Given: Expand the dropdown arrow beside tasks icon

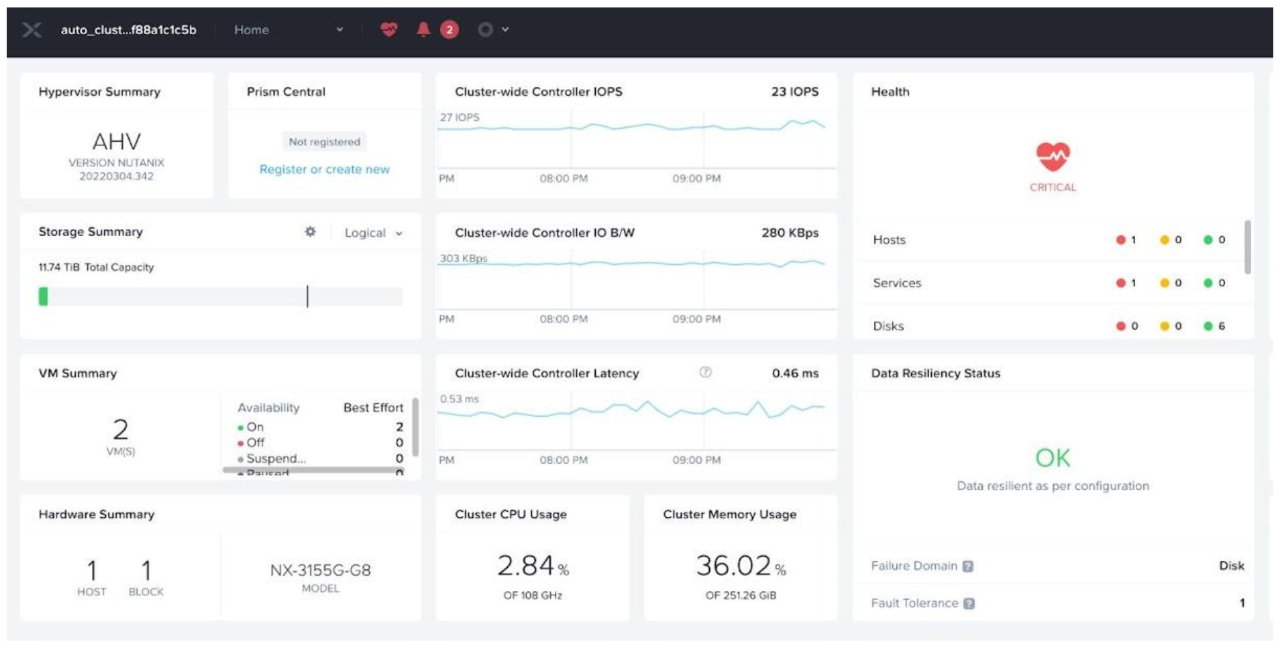Looking at the screenshot, I should pyautogui.click(x=505, y=30).
